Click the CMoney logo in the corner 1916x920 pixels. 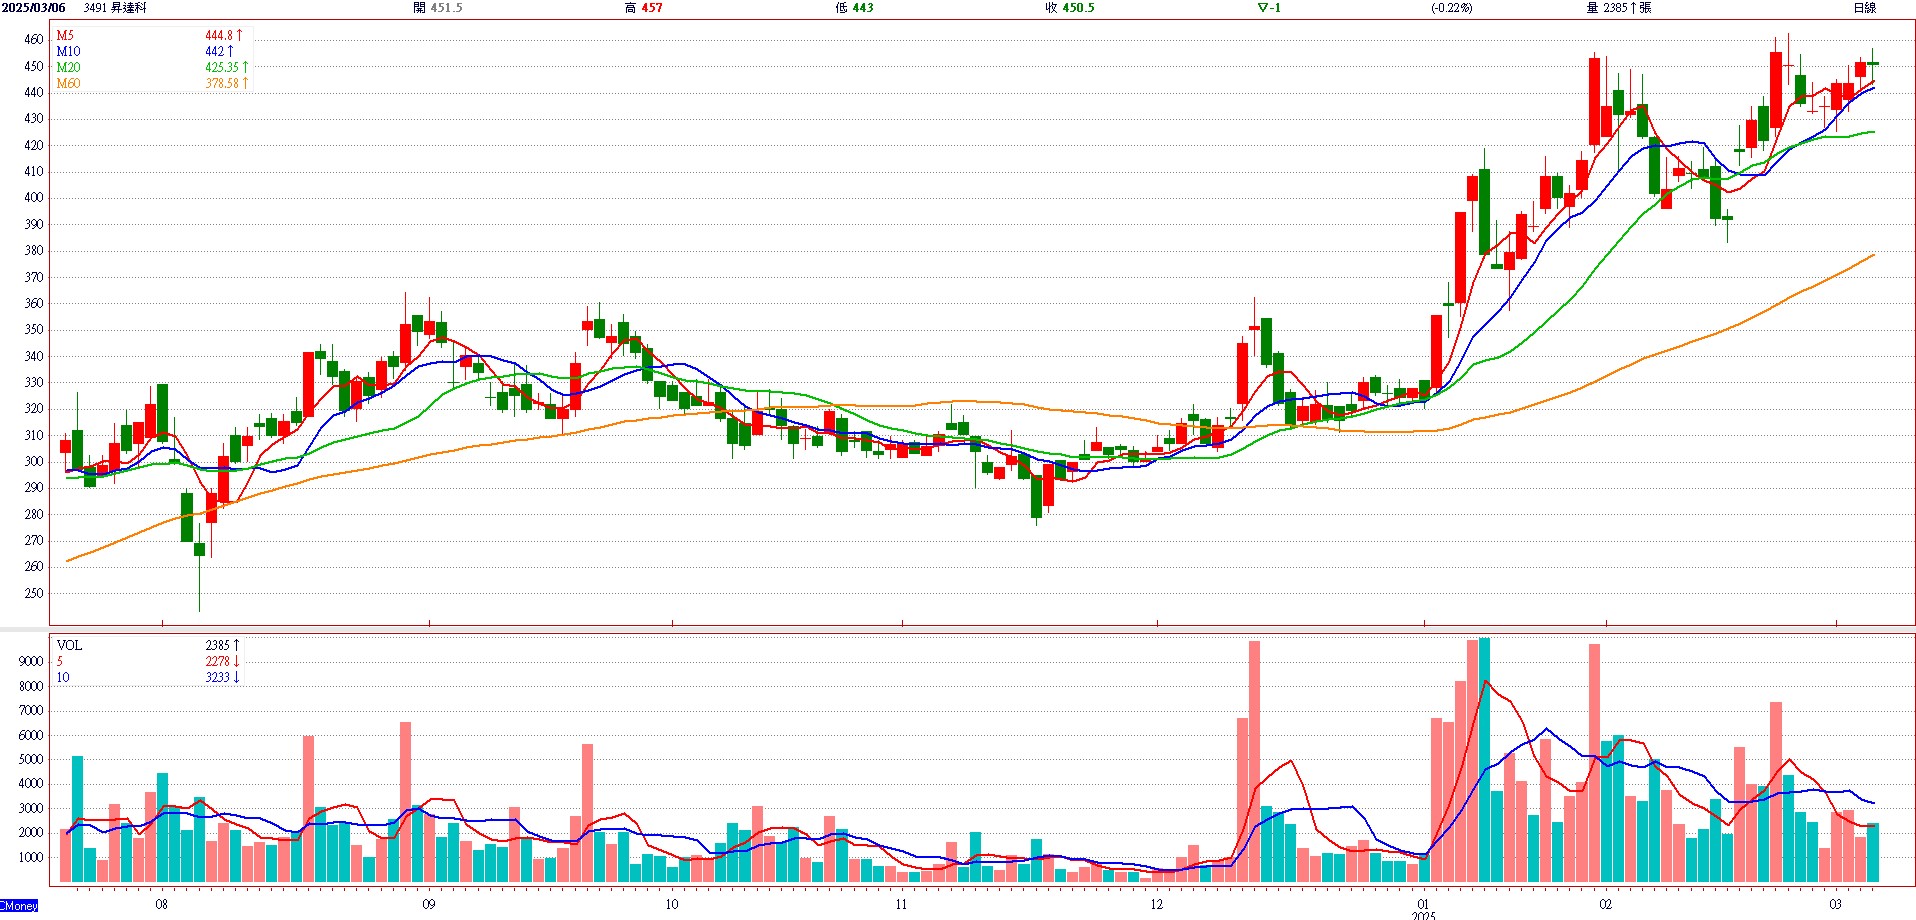[x=19, y=905]
